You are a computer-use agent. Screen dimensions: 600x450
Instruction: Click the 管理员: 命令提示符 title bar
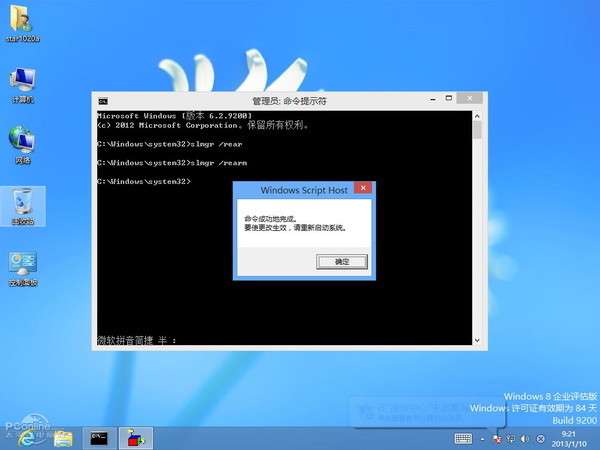(289, 101)
